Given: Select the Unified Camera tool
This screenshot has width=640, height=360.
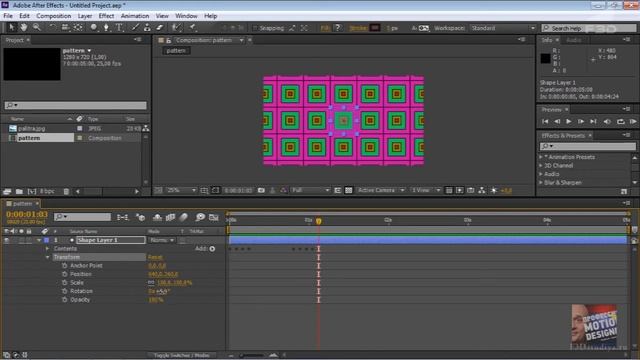Looking at the screenshot, I should 65,27.
